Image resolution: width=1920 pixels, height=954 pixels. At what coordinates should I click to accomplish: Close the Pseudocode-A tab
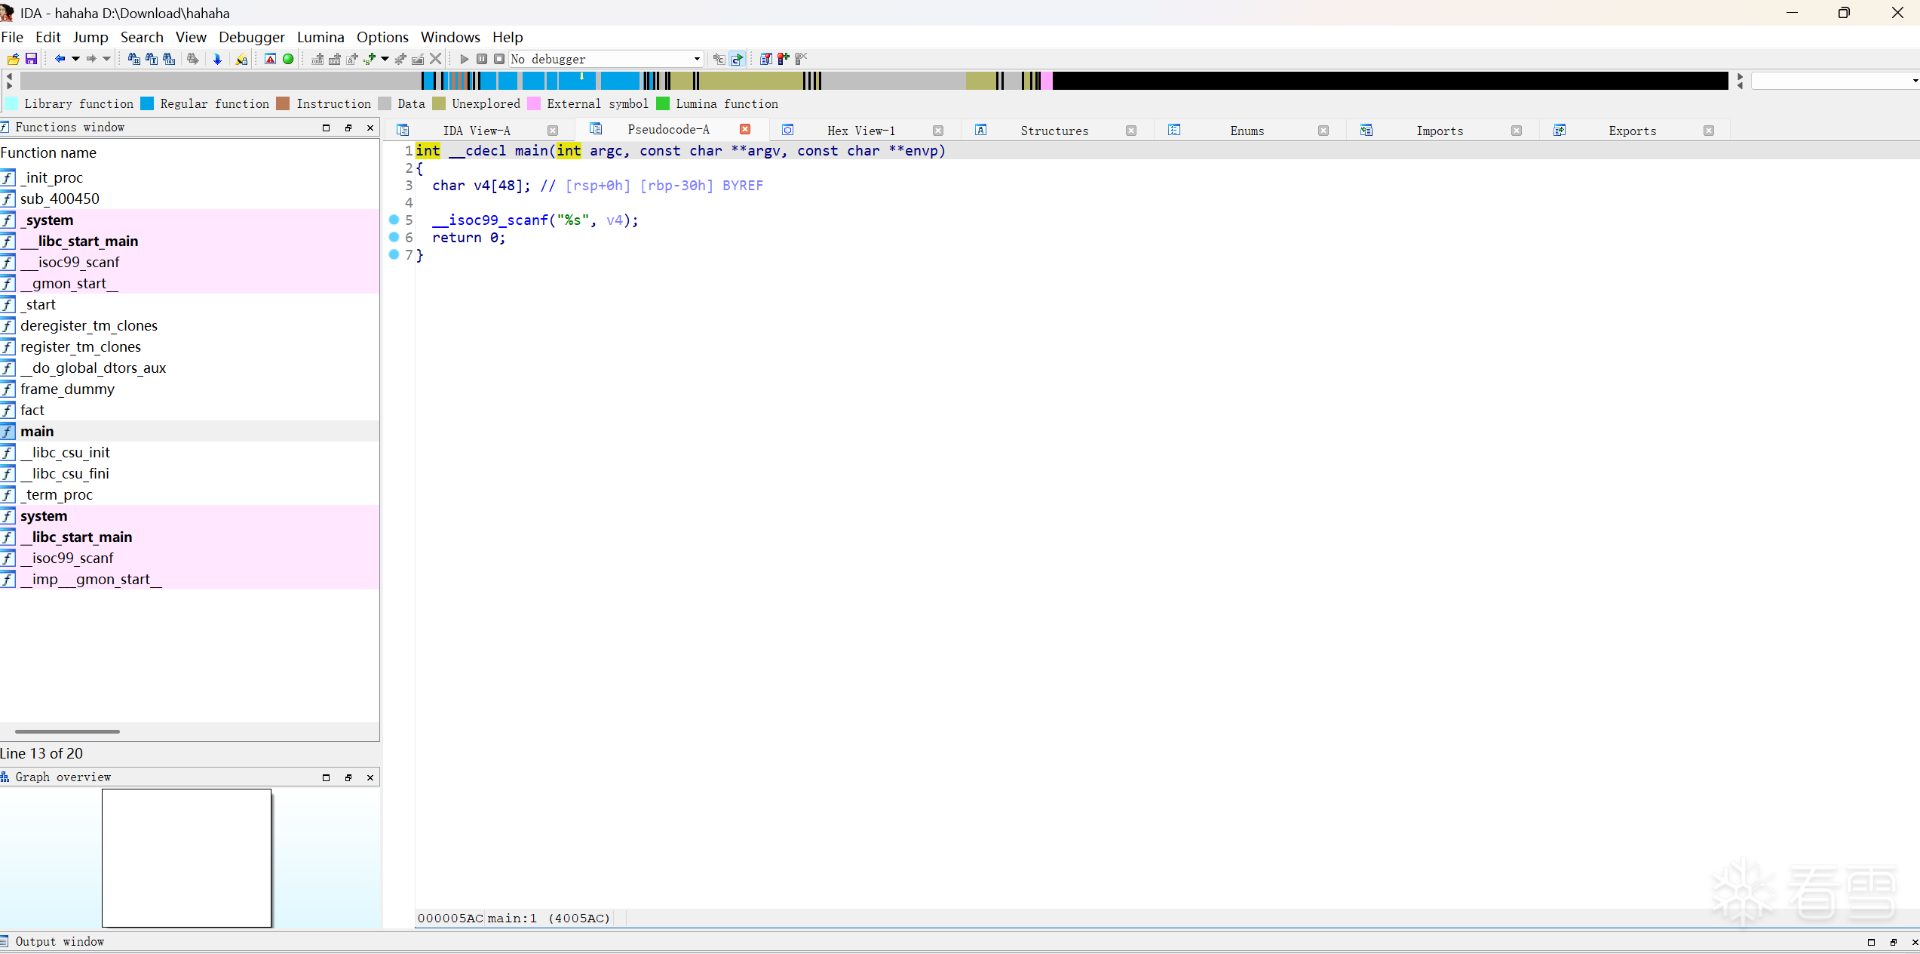[x=745, y=130]
